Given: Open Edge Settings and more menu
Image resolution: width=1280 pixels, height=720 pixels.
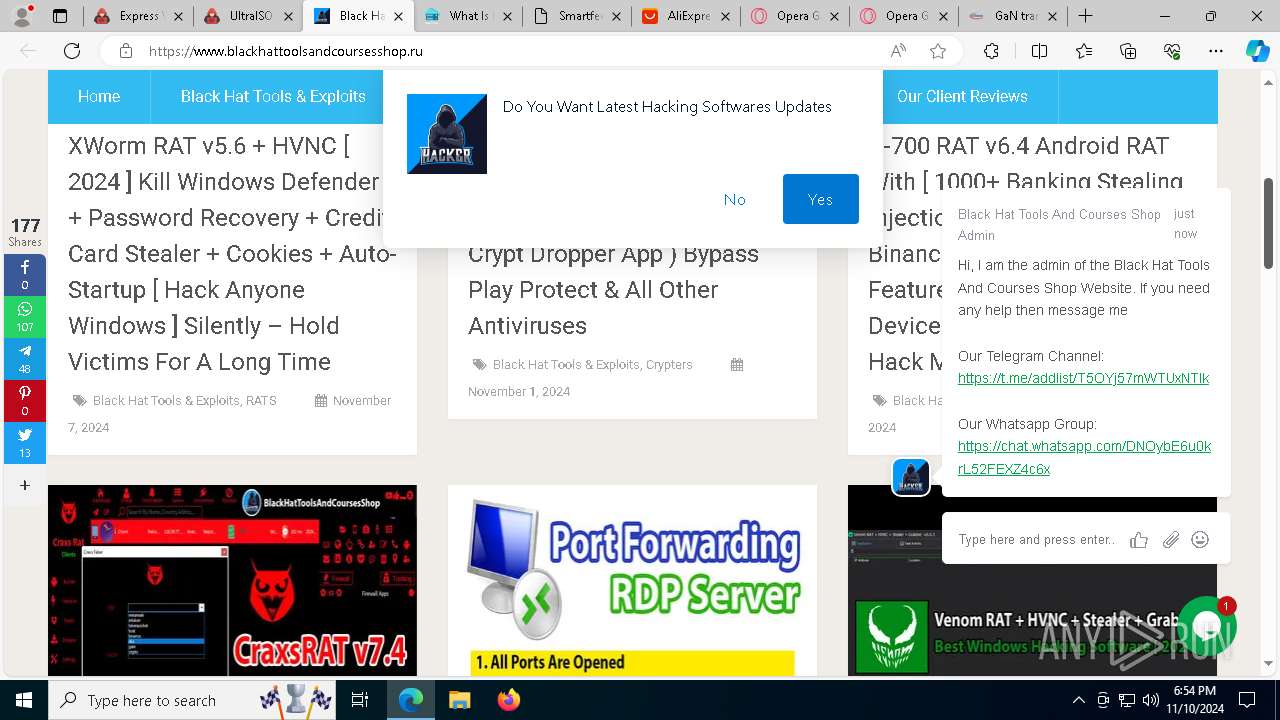Looking at the screenshot, I should coord(1216,51).
